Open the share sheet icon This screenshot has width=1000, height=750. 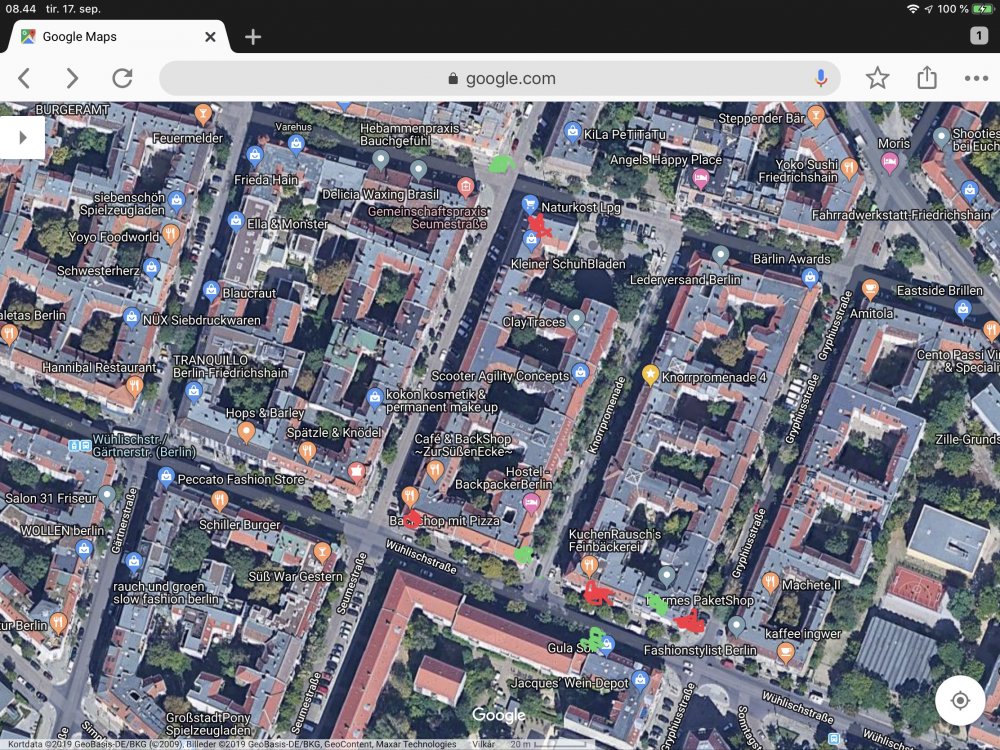point(927,78)
